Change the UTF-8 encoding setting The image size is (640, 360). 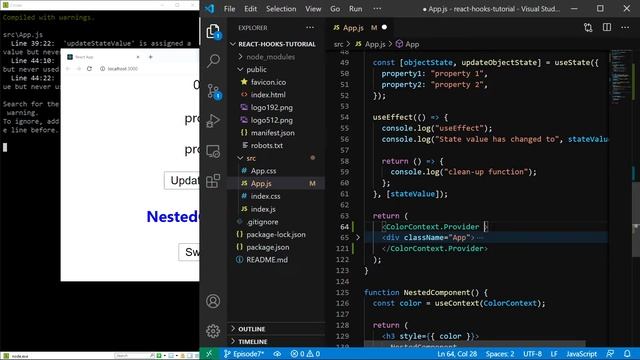click(532, 354)
